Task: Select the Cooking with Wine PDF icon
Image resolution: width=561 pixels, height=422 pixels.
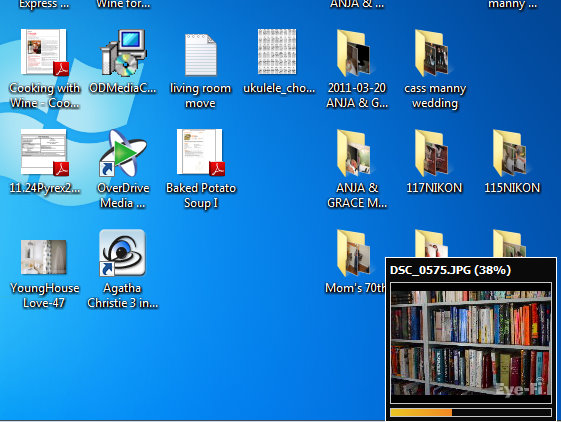Action: click(x=44, y=52)
